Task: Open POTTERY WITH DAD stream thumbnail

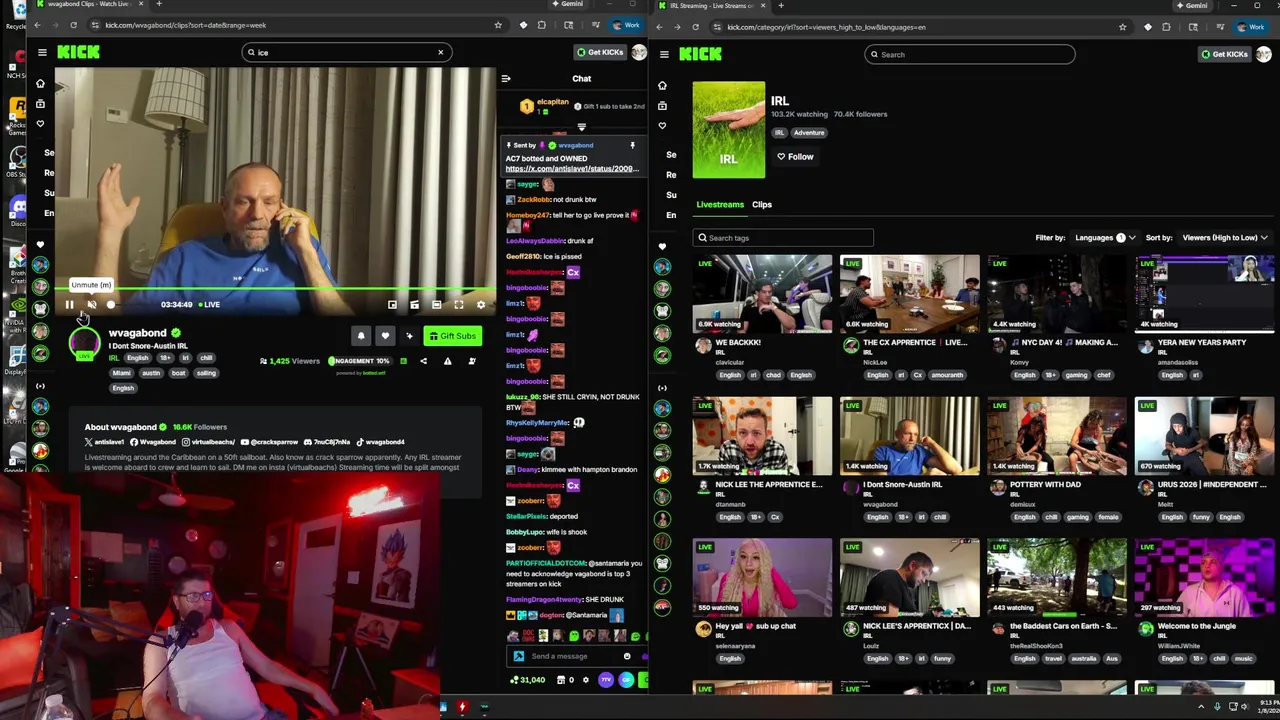Action: tap(1057, 435)
